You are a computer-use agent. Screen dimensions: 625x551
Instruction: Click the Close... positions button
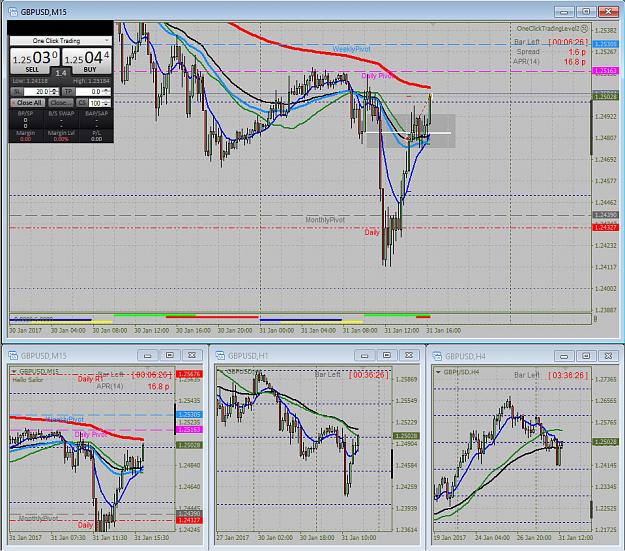click(x=61, y=103)
